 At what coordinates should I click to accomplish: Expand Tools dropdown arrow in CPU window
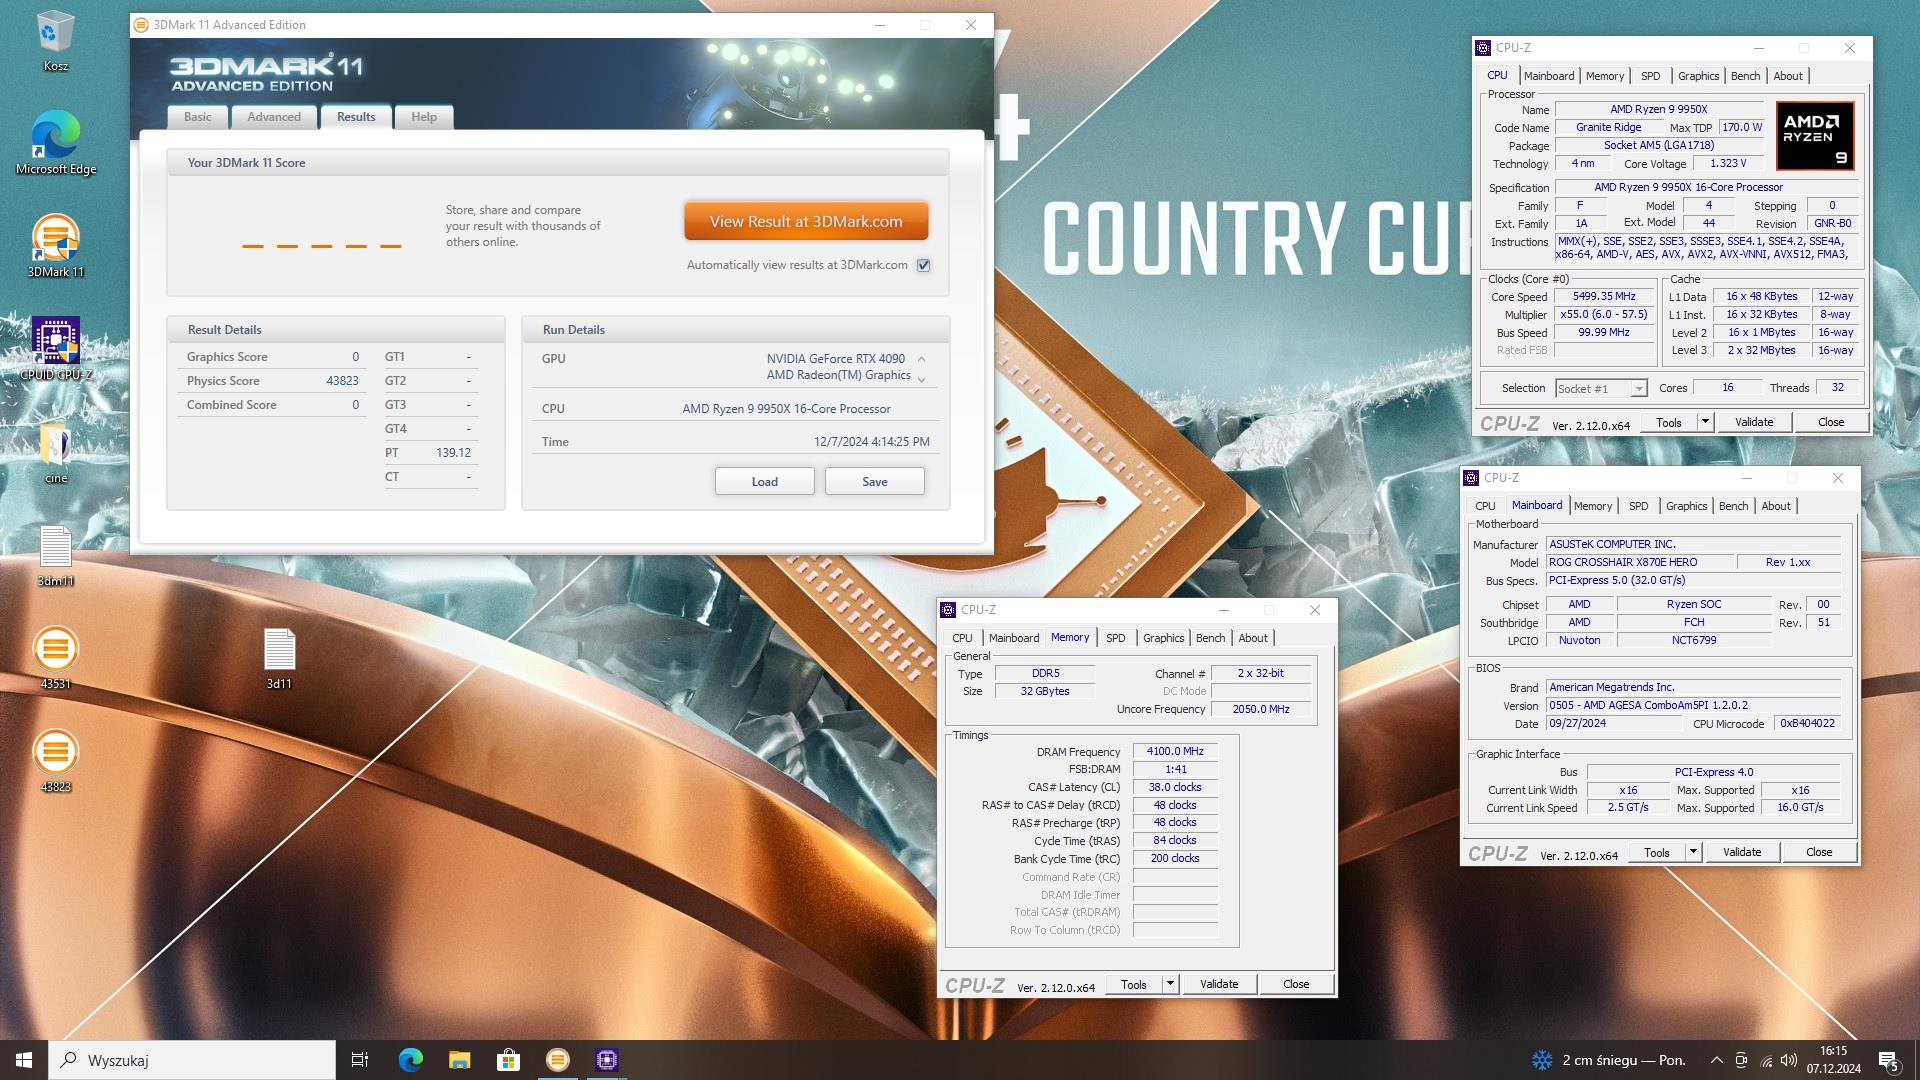click(1705, 422)
